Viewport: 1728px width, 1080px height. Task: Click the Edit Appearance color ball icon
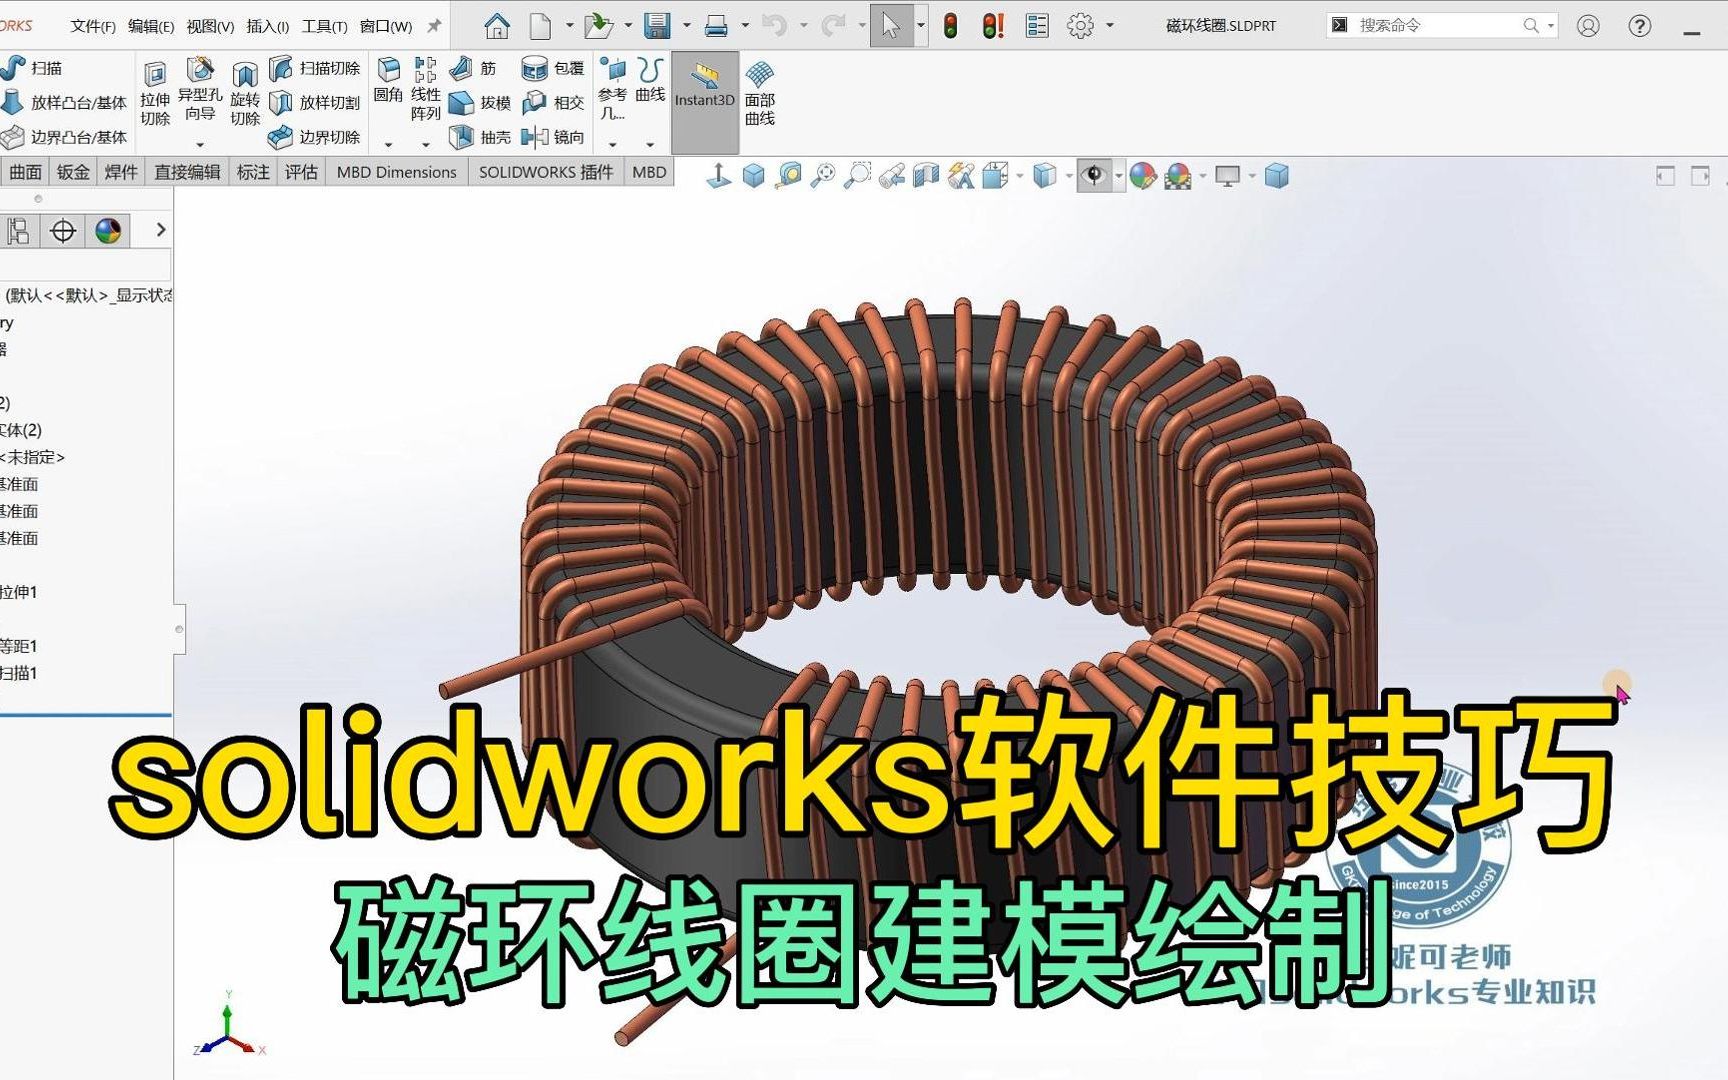pyautogui.click(x=1142, y=176)
